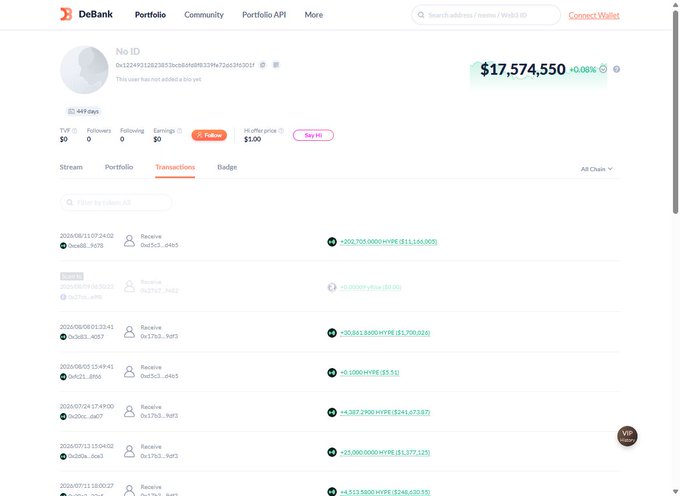Click the $17,574,550 portfolio value

[523, 69]
